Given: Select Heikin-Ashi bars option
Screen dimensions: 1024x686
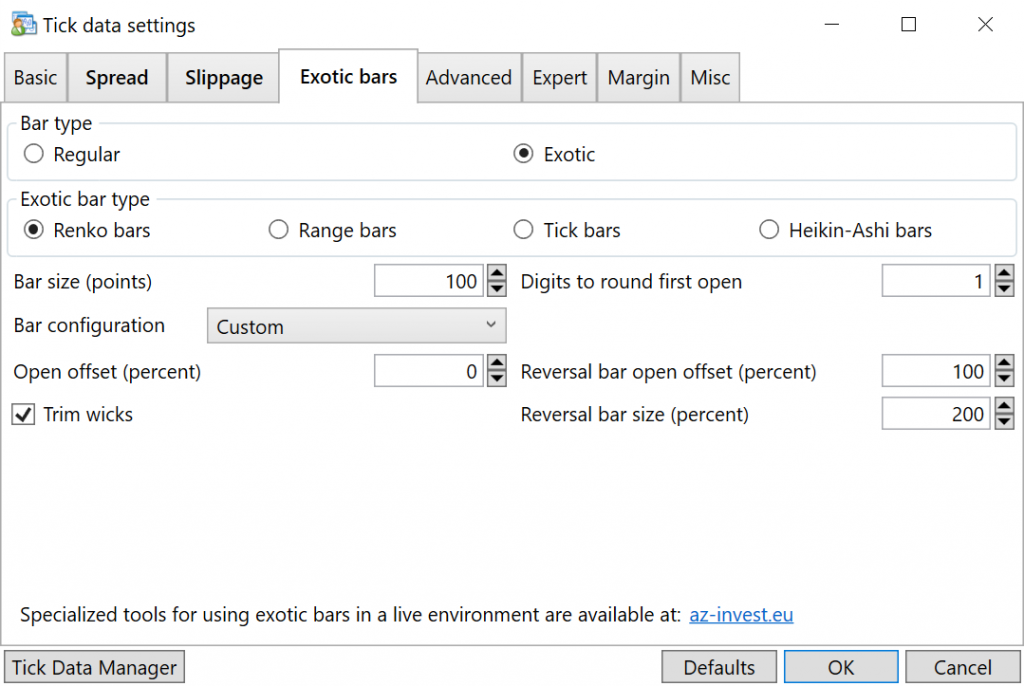Looking at the screenshot, I should [769, 230].
